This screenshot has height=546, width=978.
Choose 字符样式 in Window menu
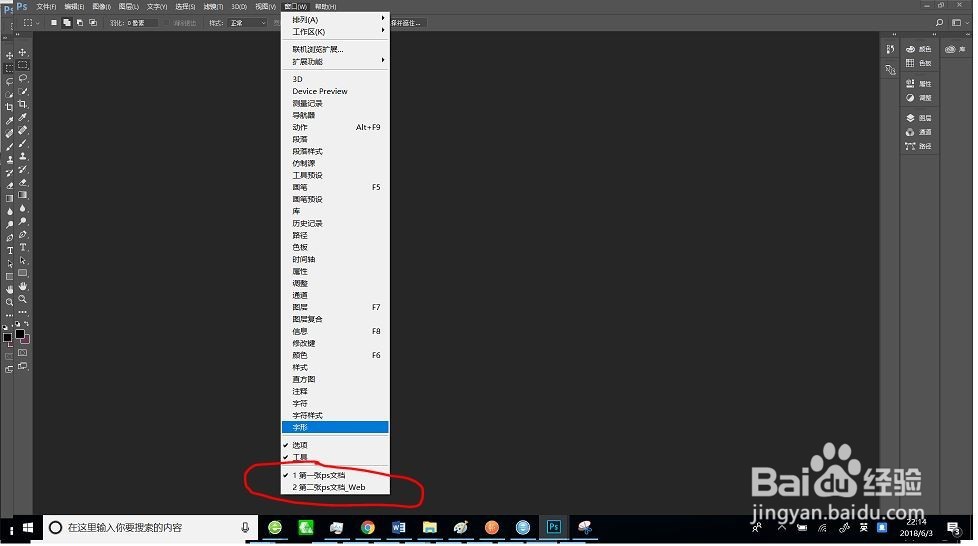click(335, 416)
